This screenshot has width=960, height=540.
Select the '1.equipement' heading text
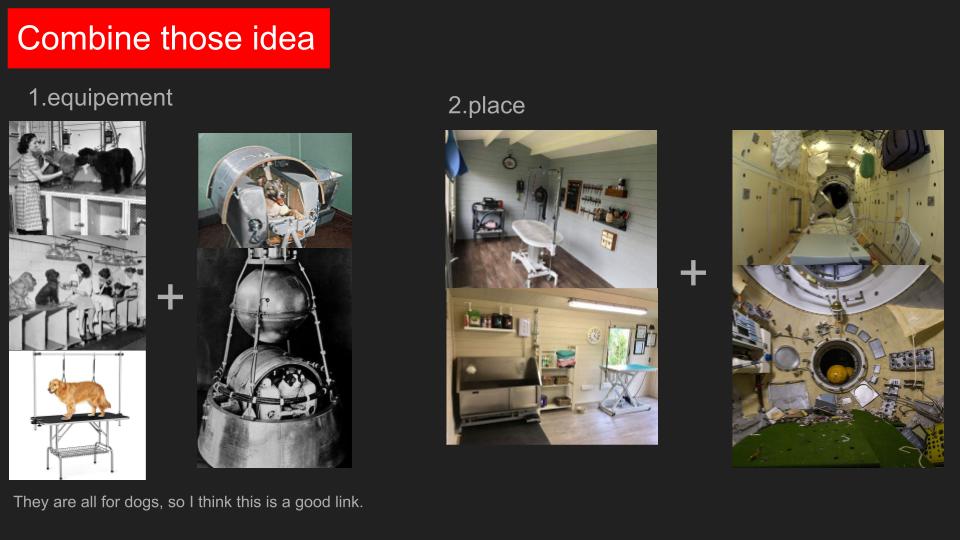pos(100,98)
